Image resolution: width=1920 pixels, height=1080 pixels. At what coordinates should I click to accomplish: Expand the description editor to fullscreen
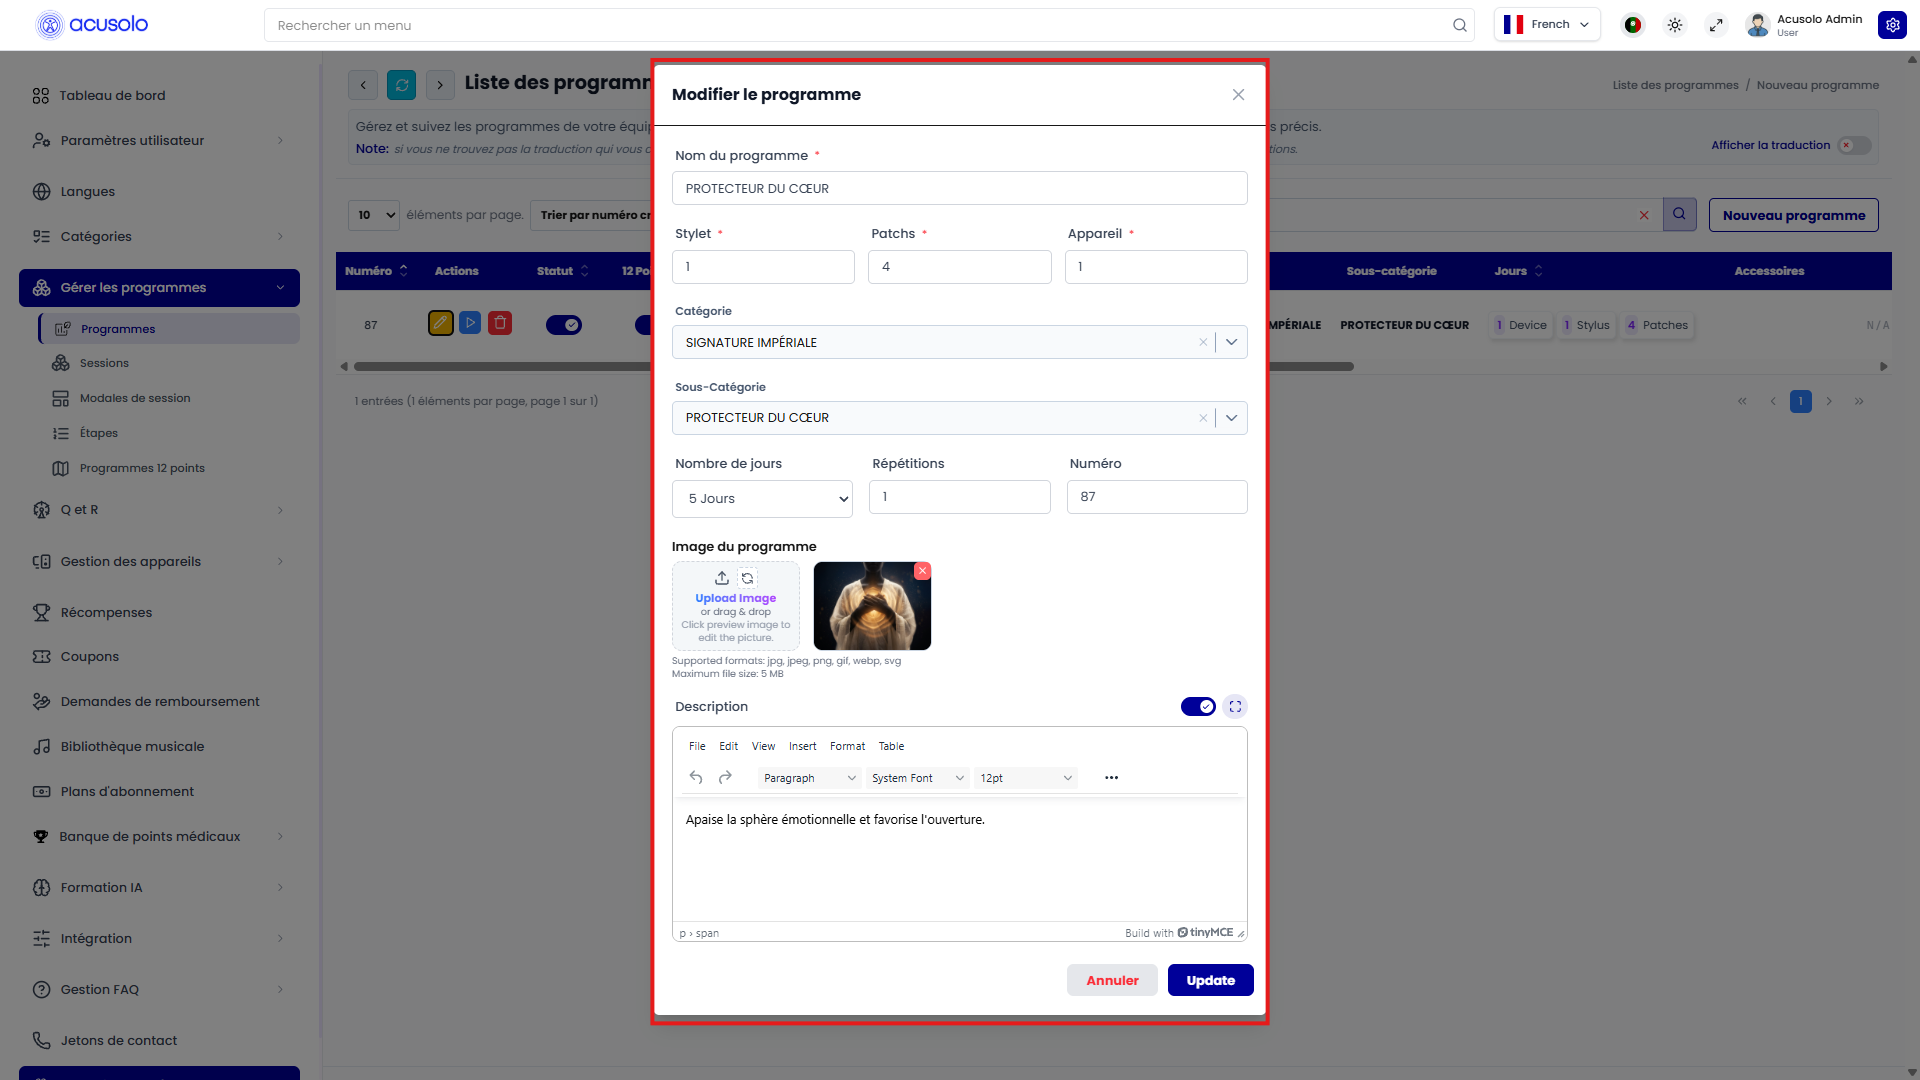(x=1235, y=706)
